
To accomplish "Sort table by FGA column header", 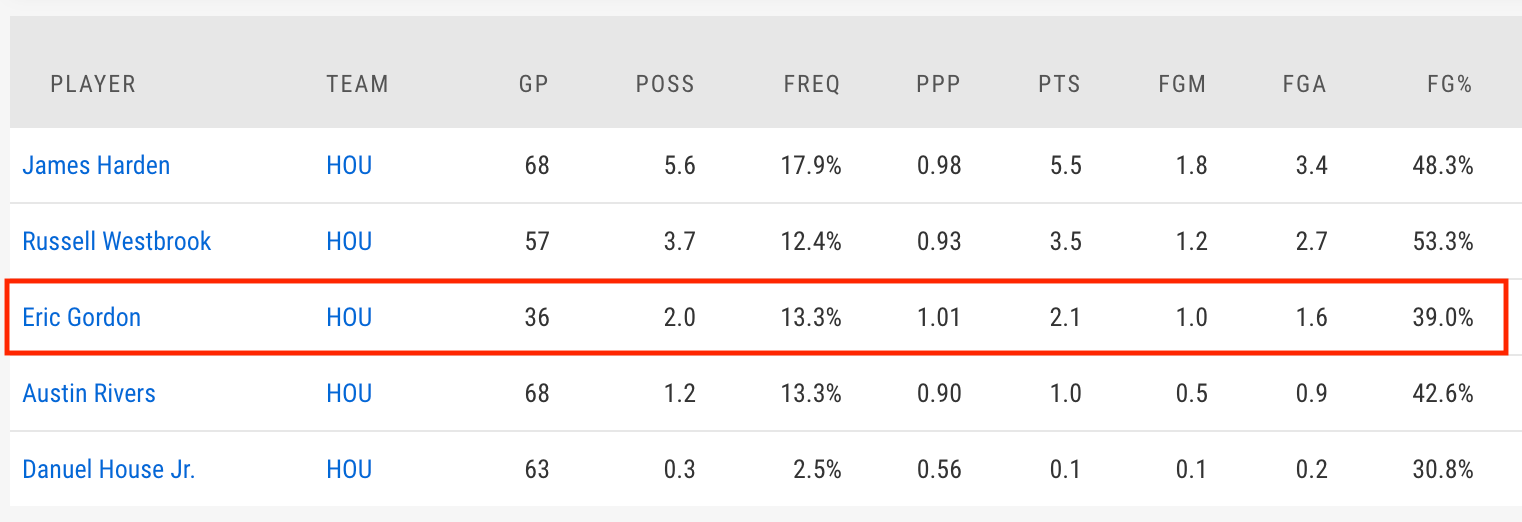I will tap(1305, 84).
